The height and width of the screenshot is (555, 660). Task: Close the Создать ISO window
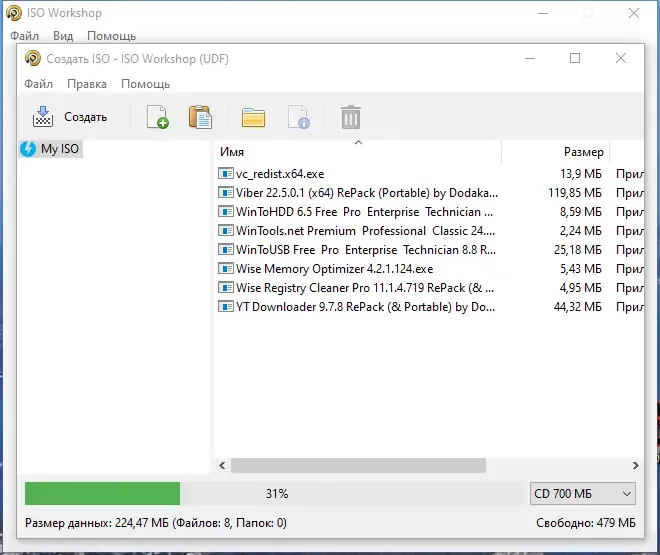(621, 58)
